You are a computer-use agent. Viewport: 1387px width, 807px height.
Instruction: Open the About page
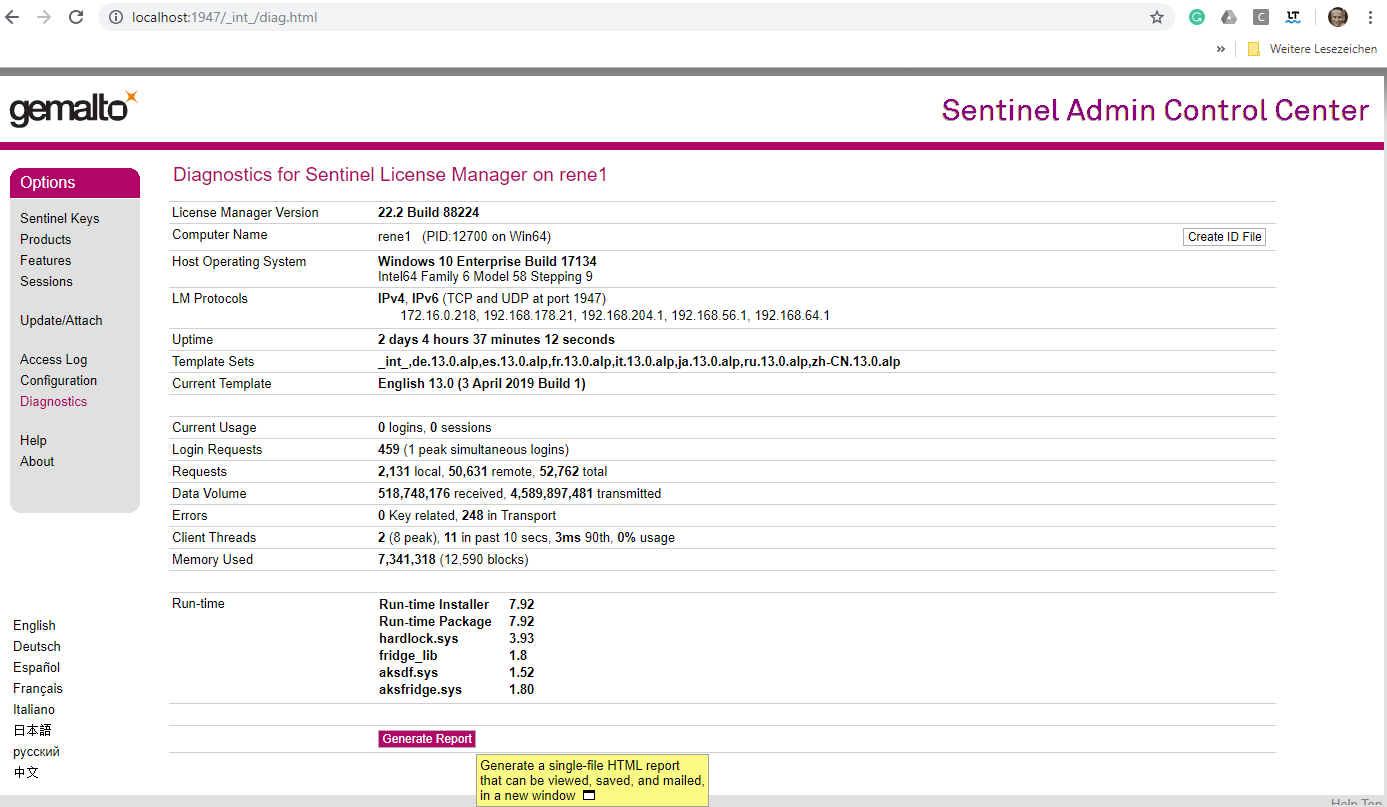(x=36, y=461)
